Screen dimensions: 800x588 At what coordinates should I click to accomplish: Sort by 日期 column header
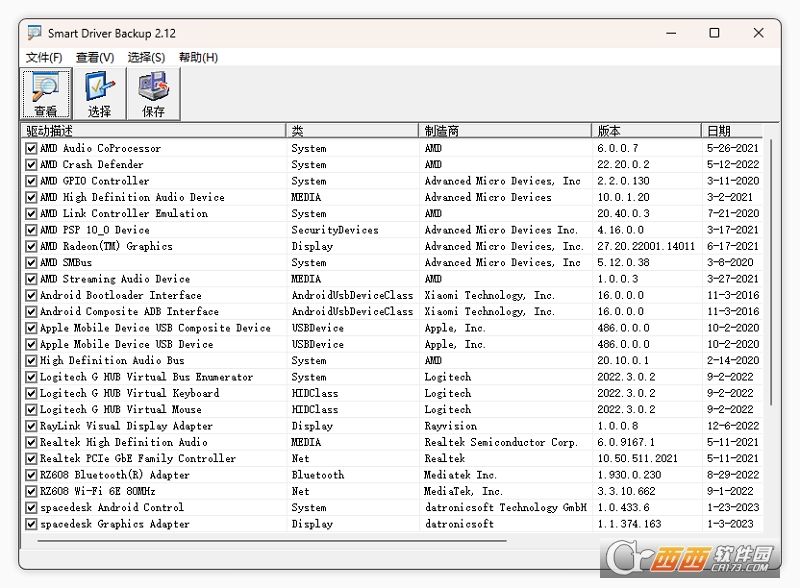(x=732, y=131)
